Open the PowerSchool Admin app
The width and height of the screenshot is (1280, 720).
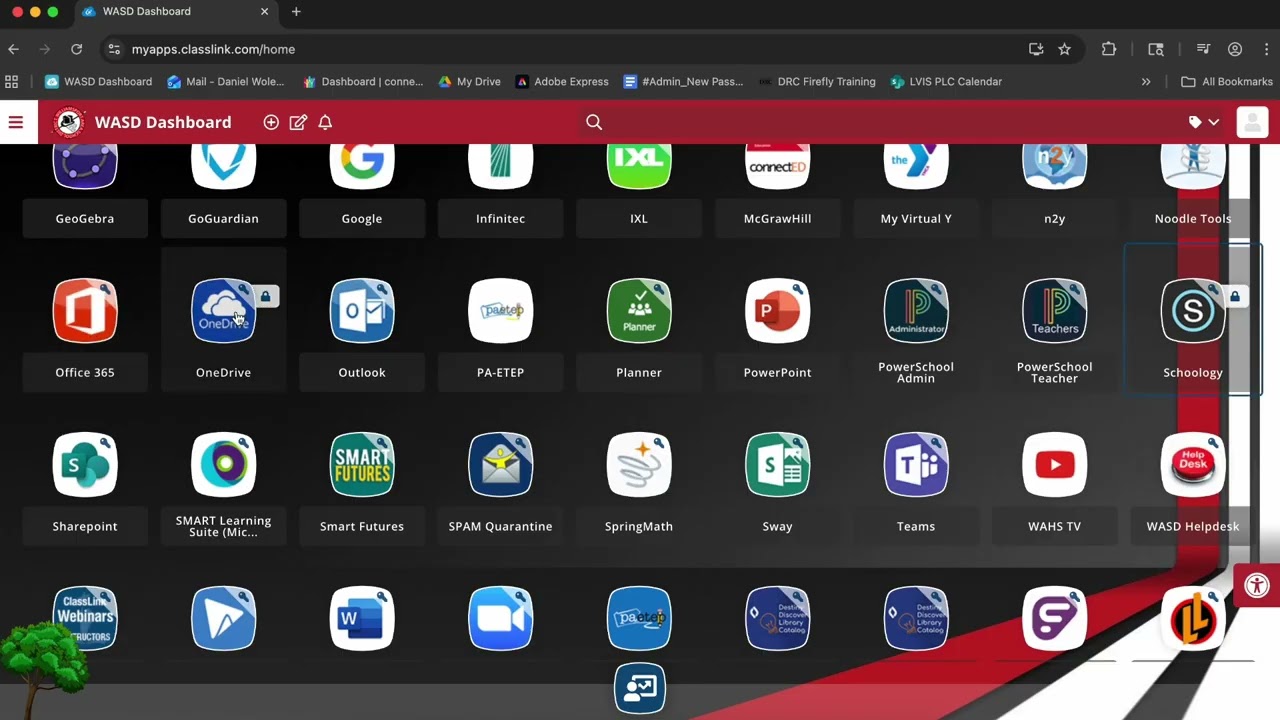pyautogui.click(x=916, y=311)
